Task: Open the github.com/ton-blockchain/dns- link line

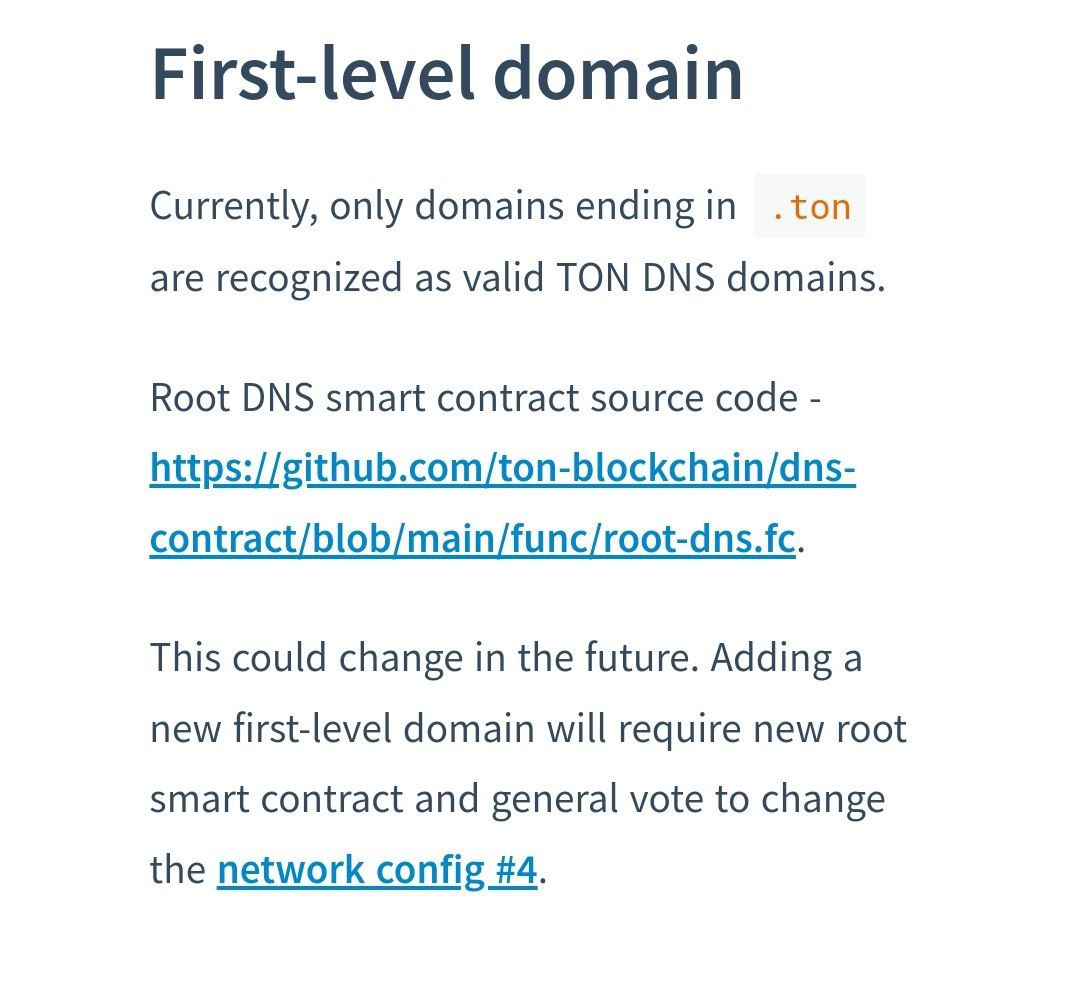Action: pyautogui.click(x=502, y=468)
